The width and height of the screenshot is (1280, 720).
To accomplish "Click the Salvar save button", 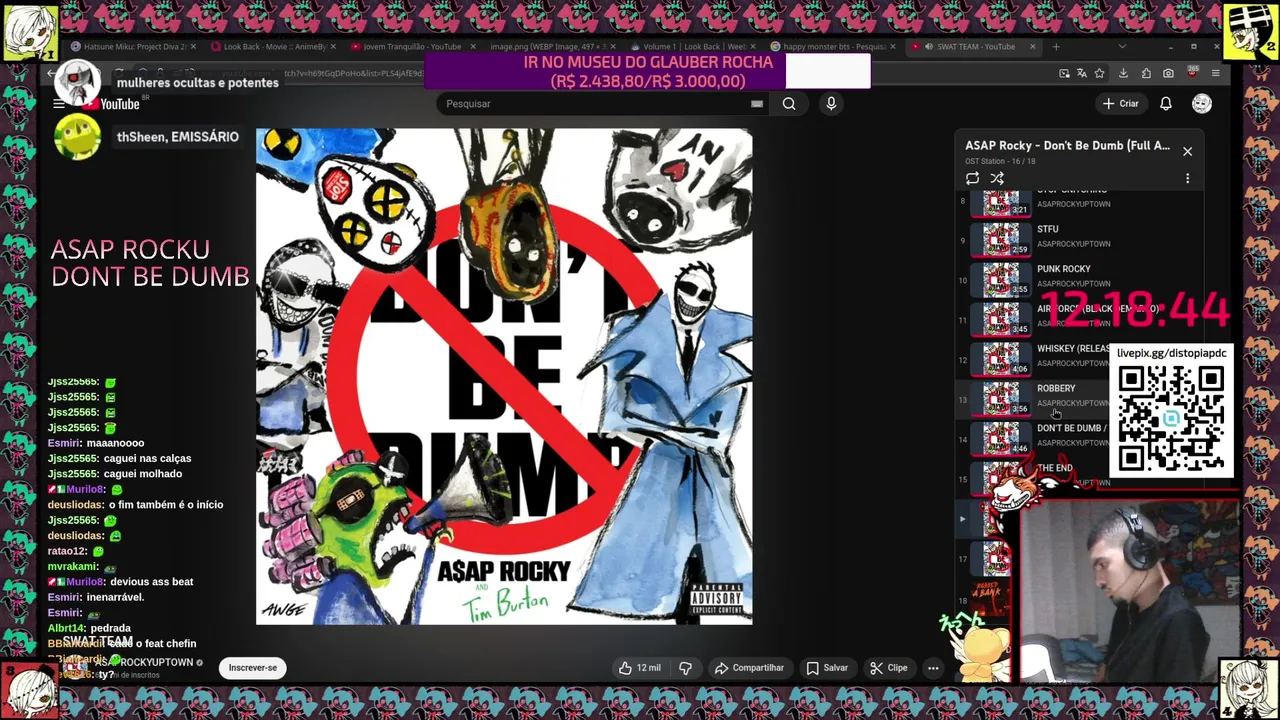I will coord(827,668).
